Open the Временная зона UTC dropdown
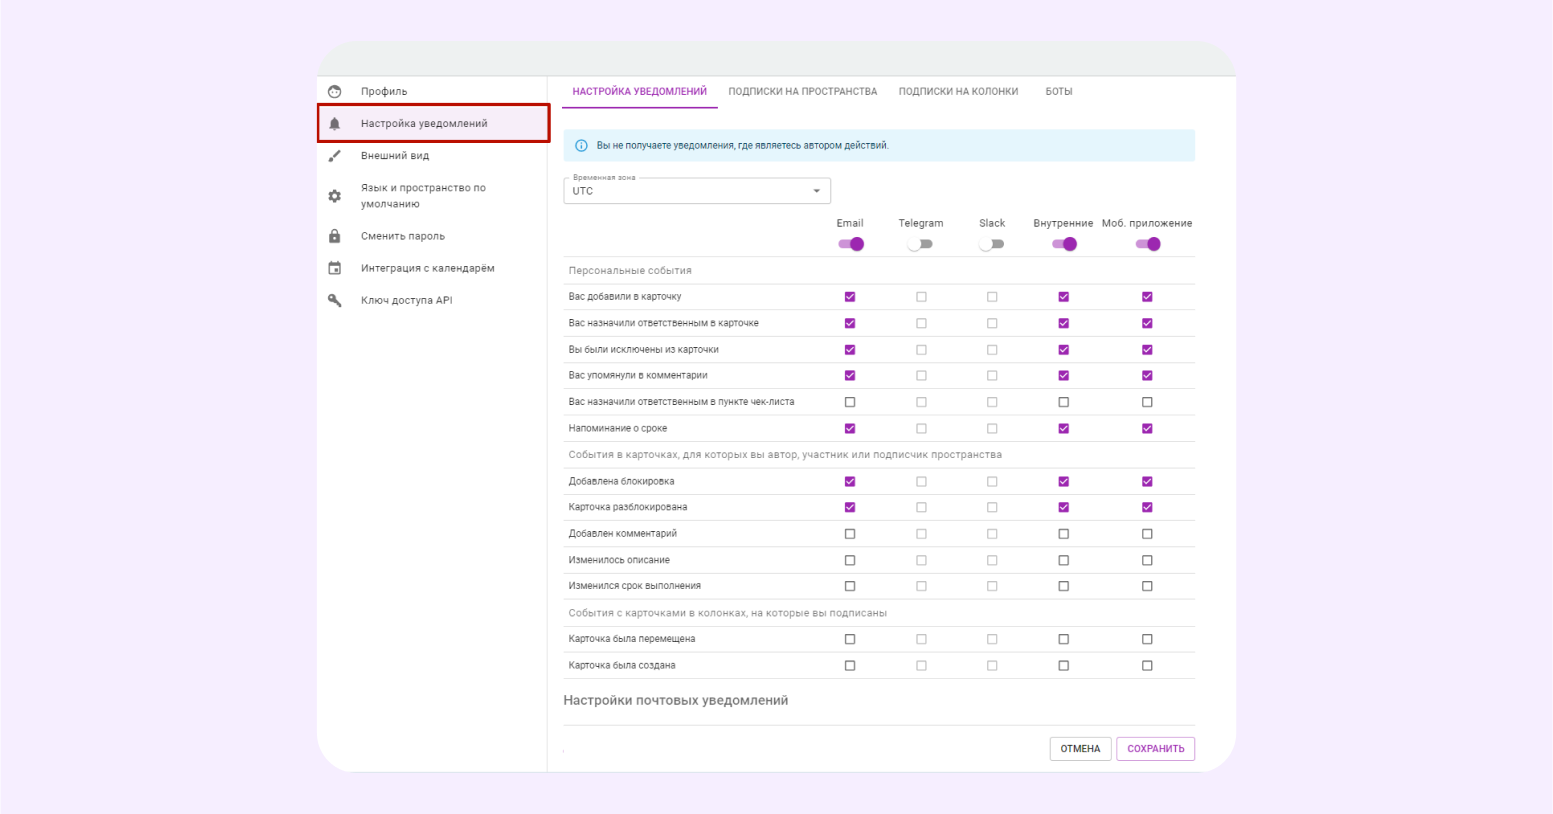1553x814 pixels. pos(697,191)
